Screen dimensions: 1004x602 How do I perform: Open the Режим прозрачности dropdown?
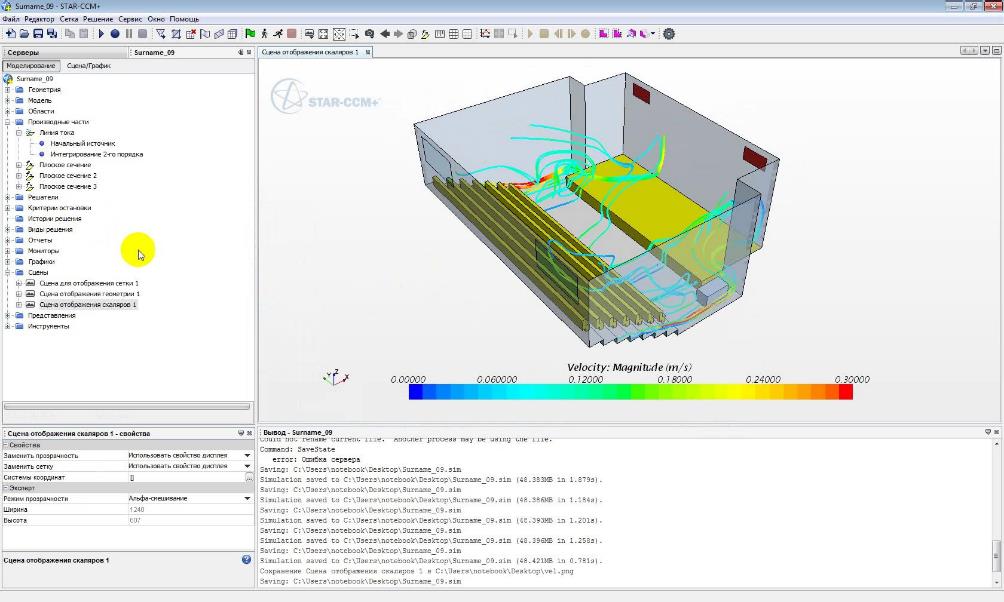(x=247, y=498)
